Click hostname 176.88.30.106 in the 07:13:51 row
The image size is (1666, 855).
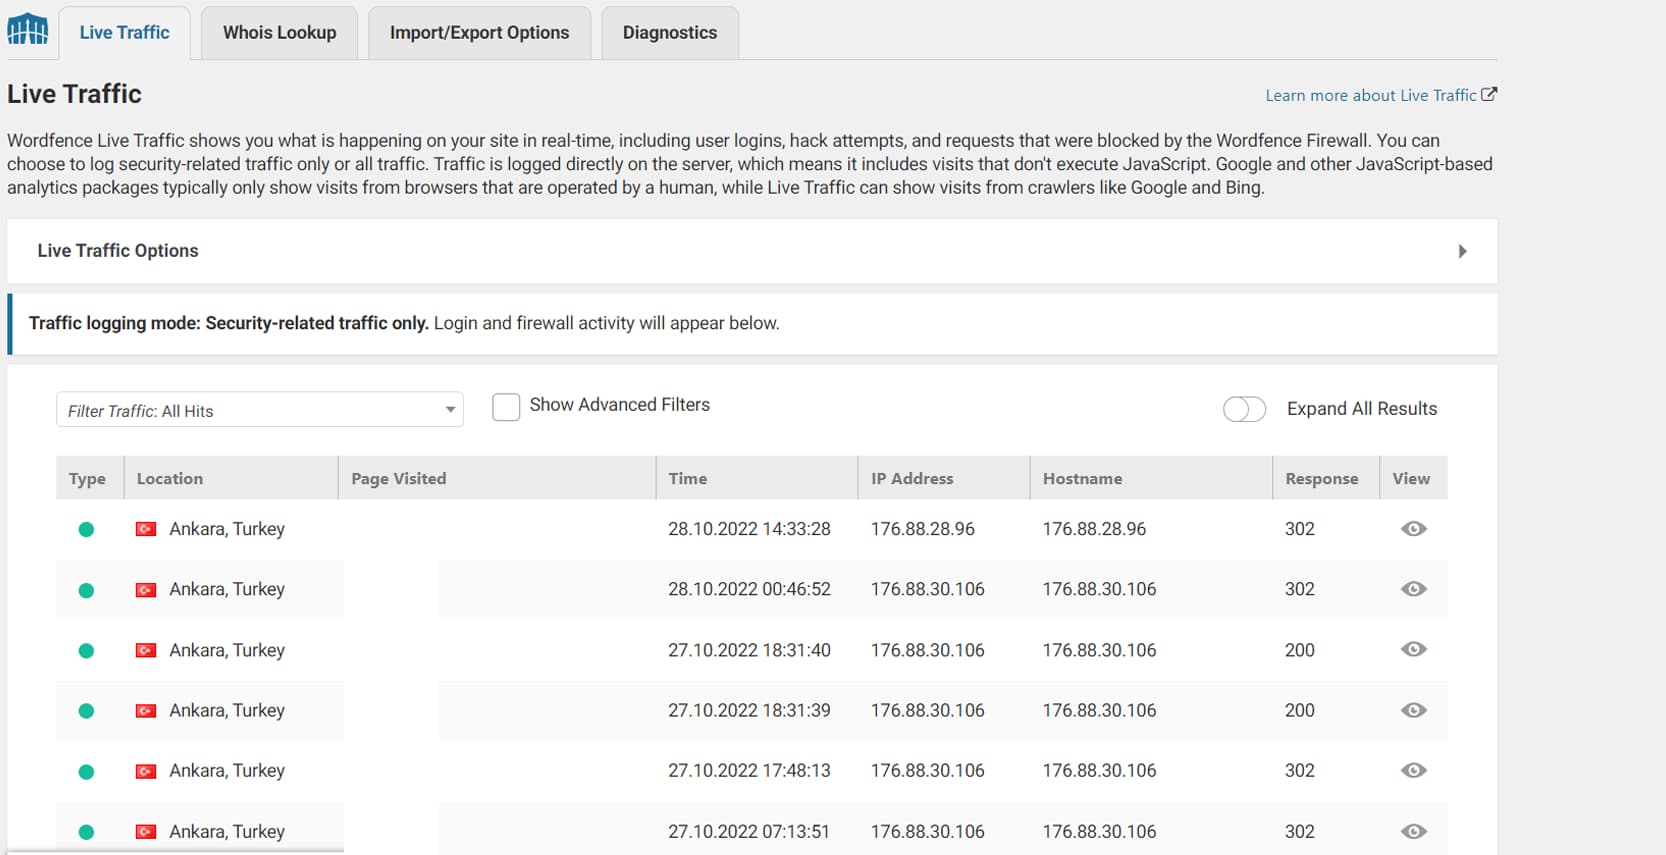click(1099, 831)
